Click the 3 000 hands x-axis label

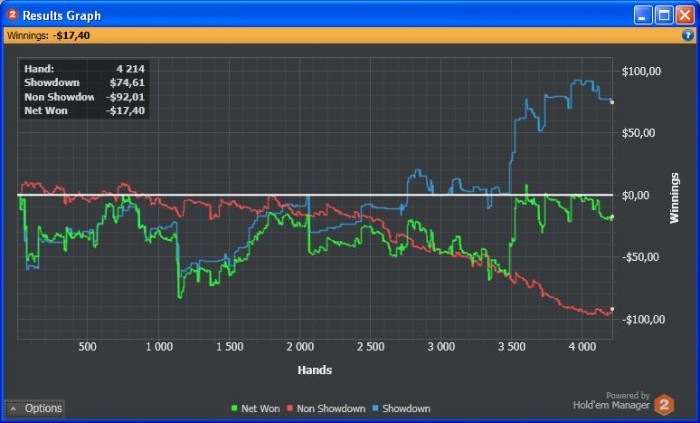(441, 347)
